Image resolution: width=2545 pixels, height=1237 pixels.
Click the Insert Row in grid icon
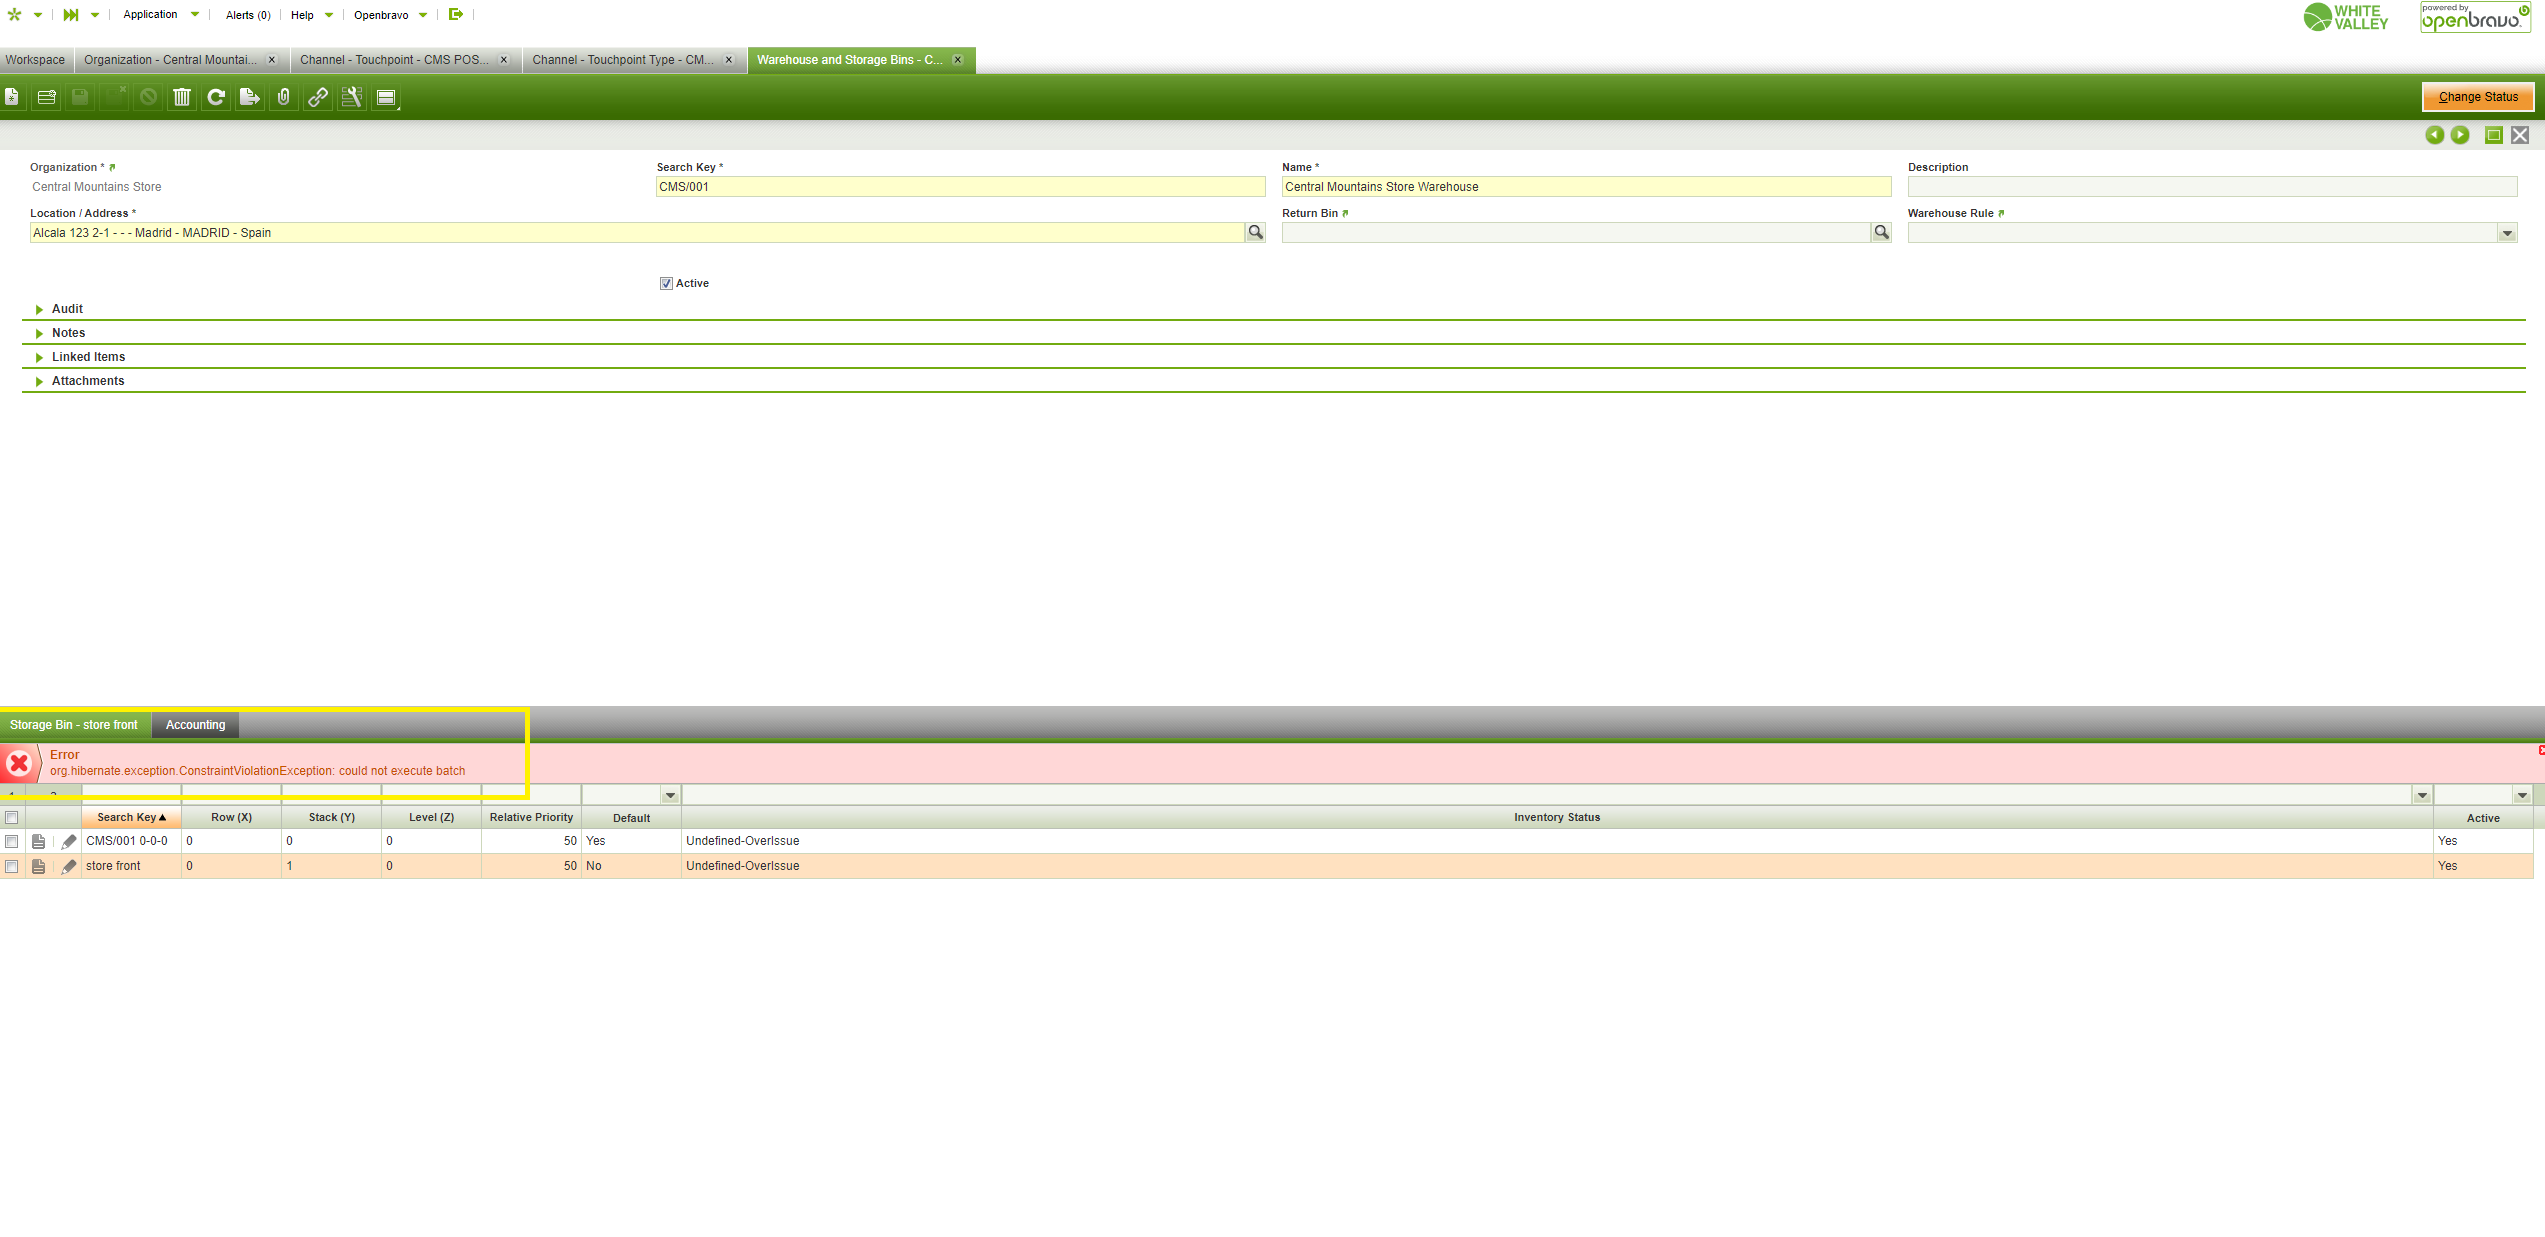tap(46, 97)
